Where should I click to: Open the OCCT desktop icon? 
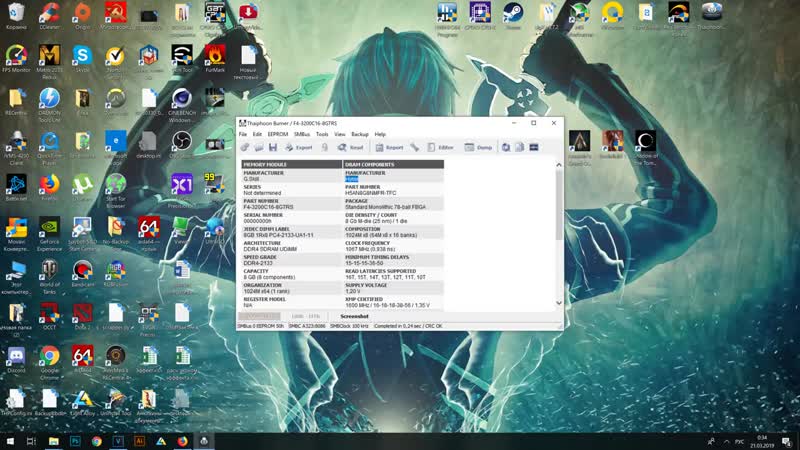coord(49,316)
